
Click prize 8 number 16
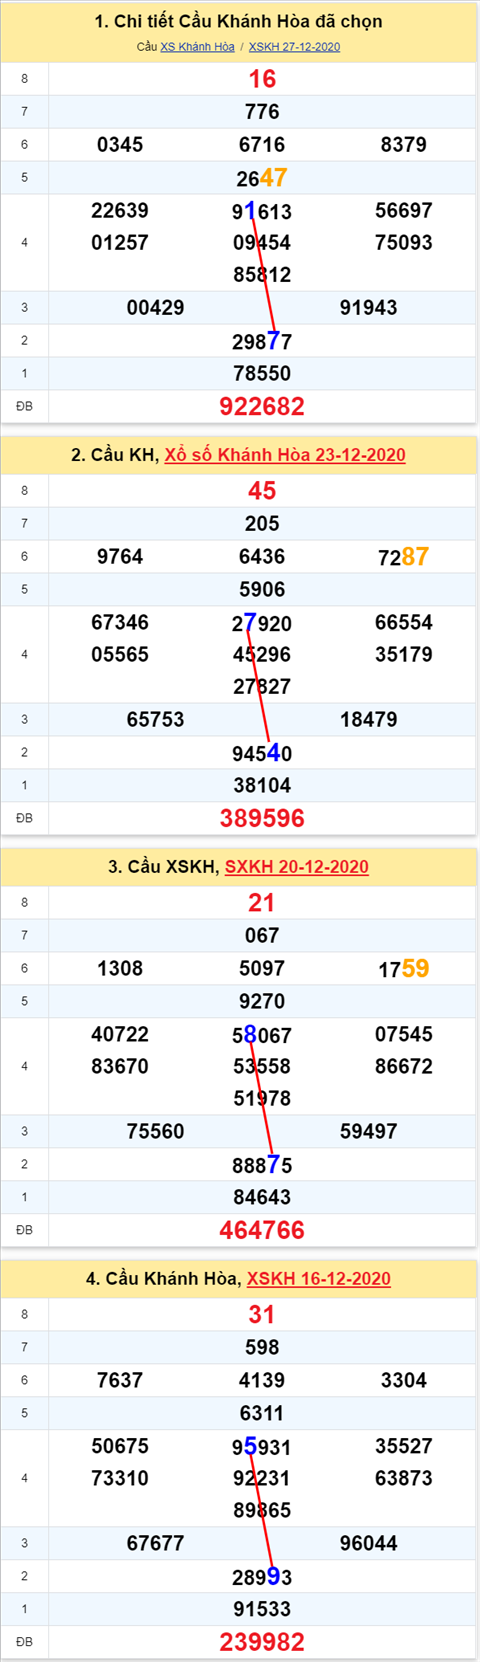(x=262, y=79)
